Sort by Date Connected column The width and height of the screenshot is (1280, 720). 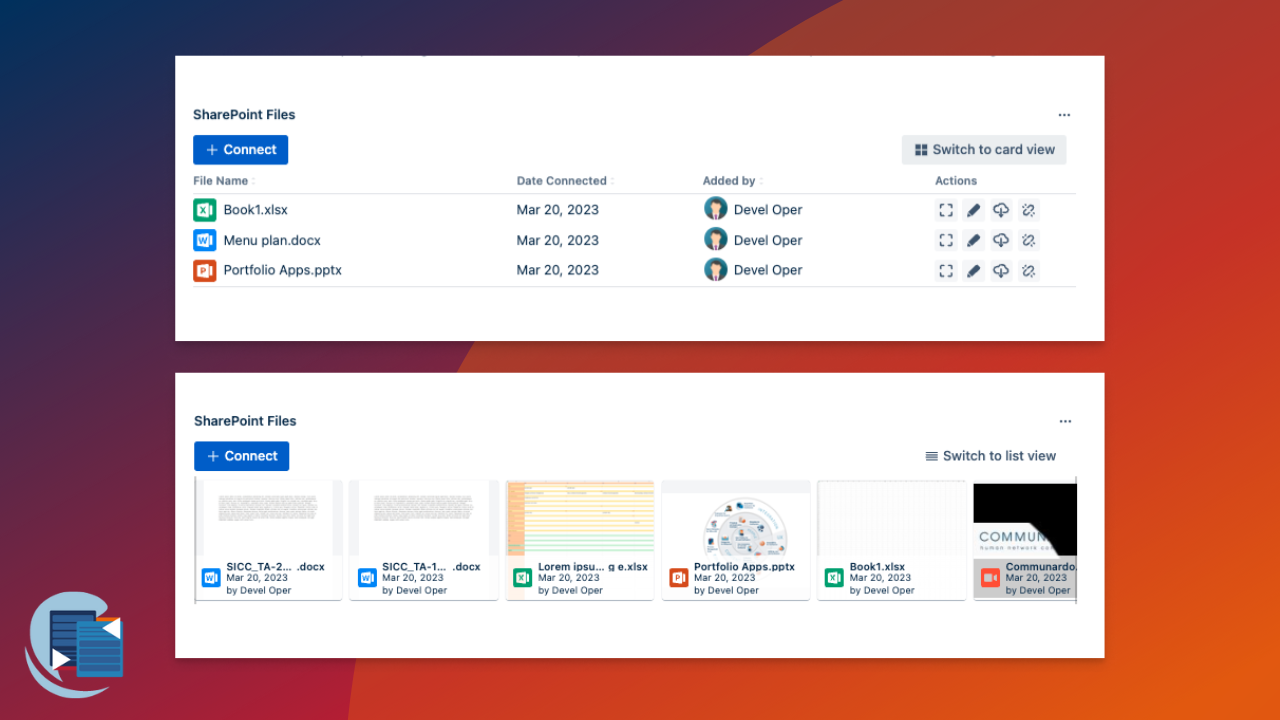tap(565, 181)
